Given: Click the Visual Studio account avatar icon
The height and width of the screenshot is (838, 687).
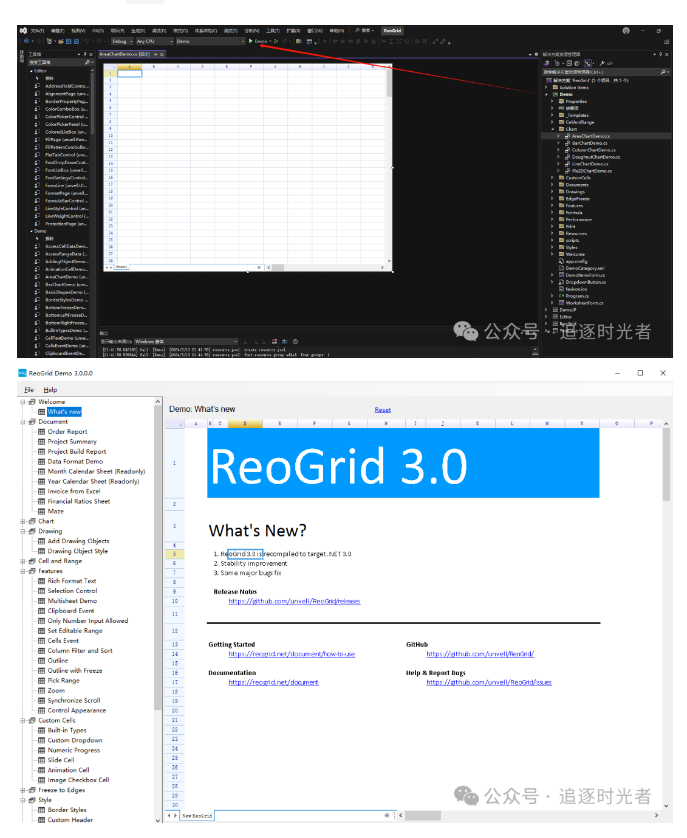Looking at the screenshot, I should [626, 31].
